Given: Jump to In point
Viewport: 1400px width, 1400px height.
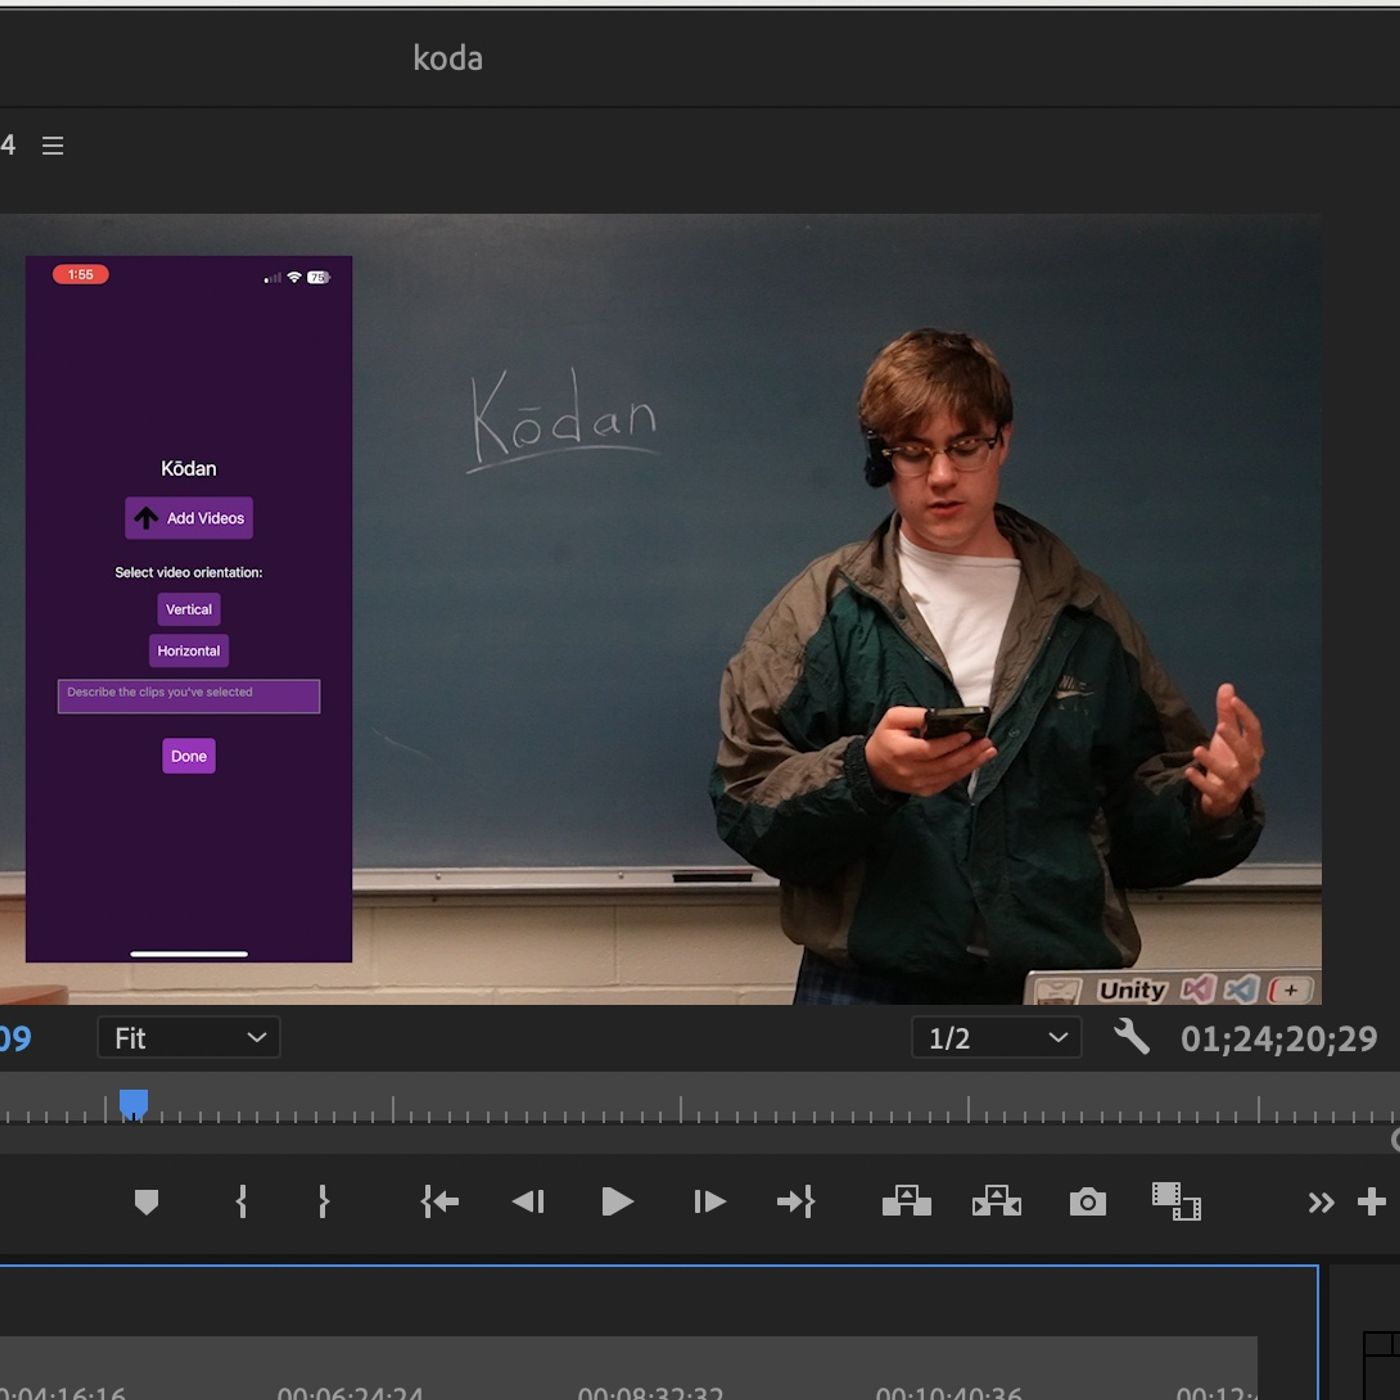Looking at the screenshot, I should coord(440,1201).
